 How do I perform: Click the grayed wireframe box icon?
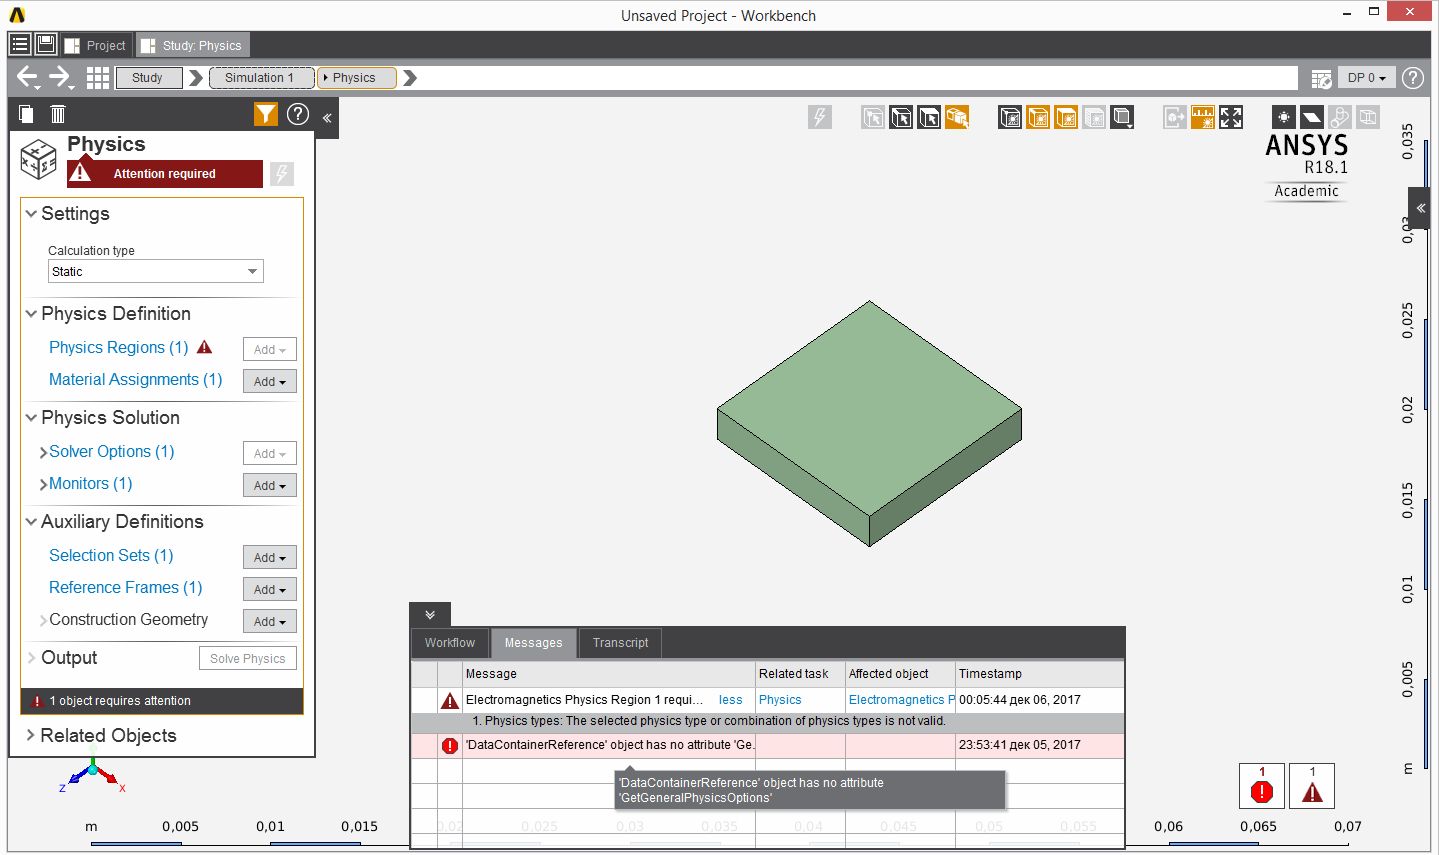point(1368,118)
